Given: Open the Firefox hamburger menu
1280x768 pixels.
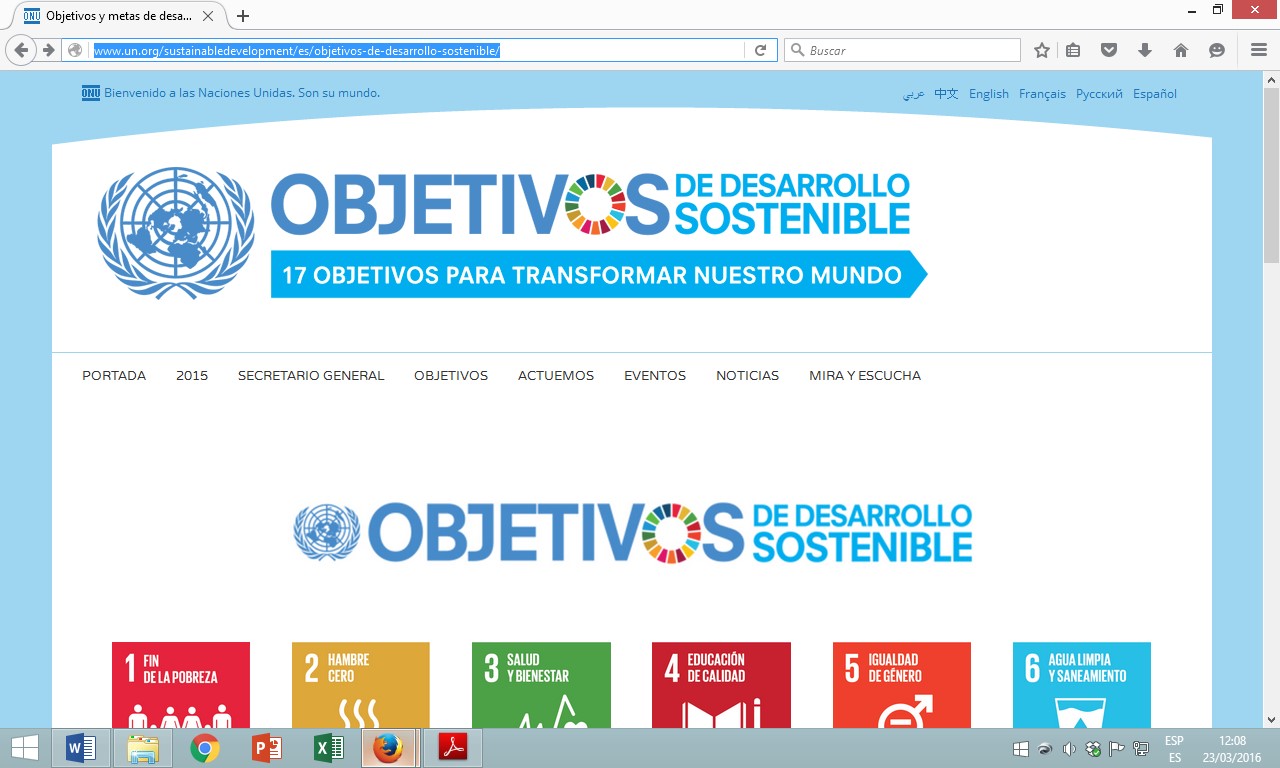Looking at the screenshot, I should pyautogui.click(x=1258, y=50).
